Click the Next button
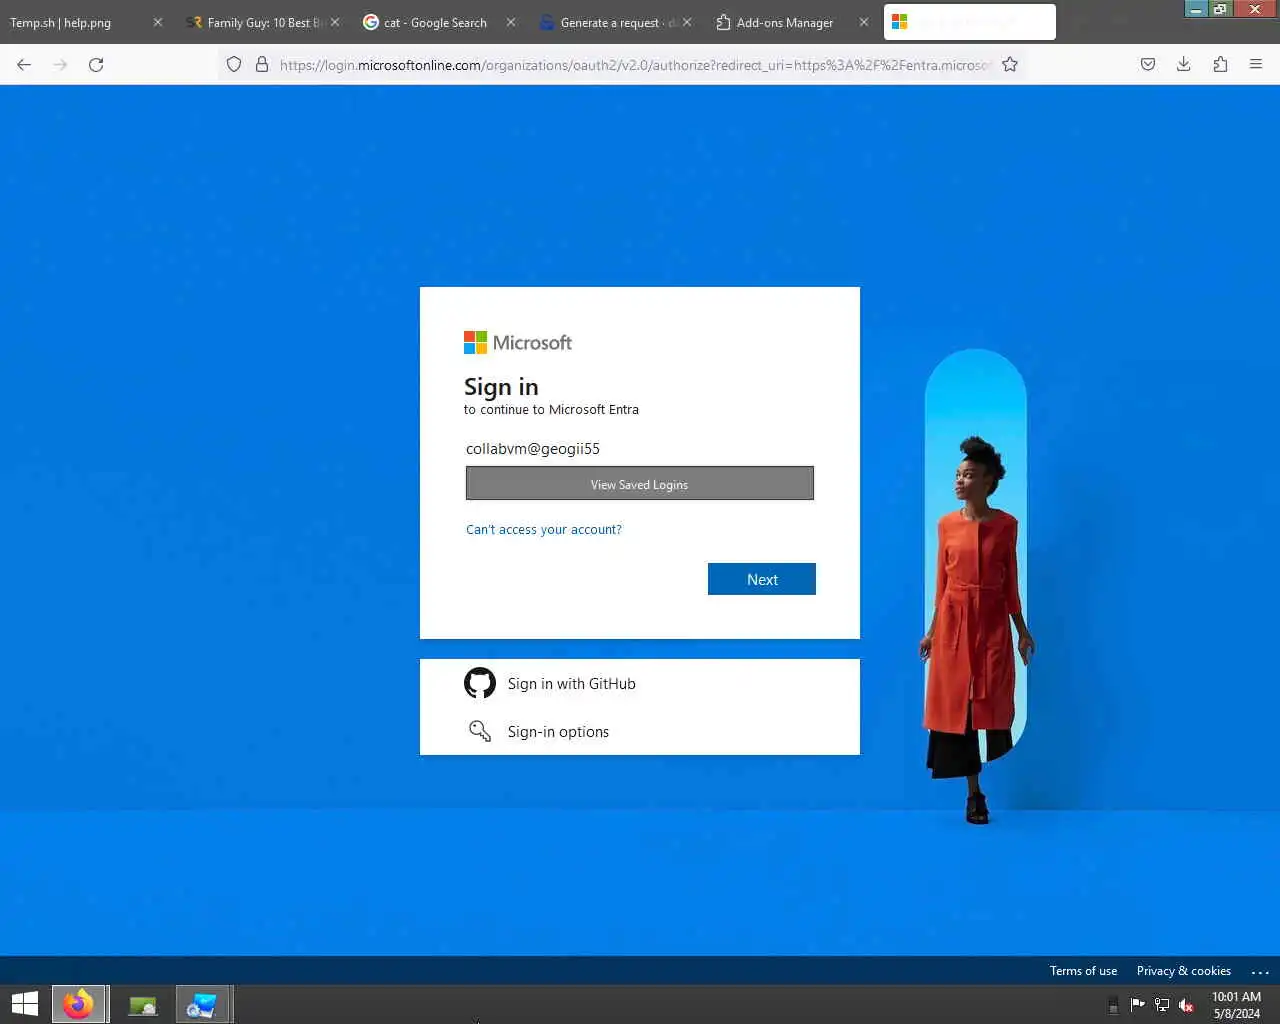 [762, 579]
